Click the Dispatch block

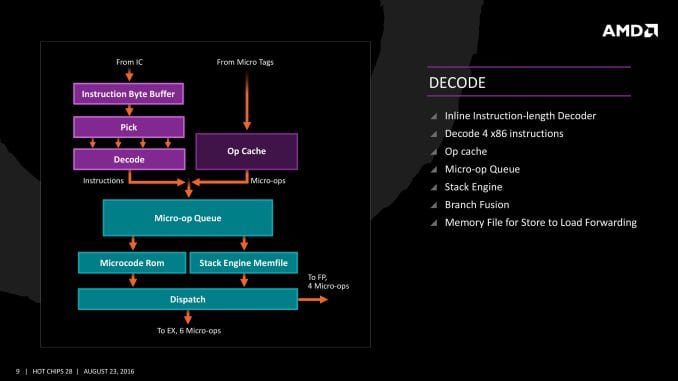(188, 299)
